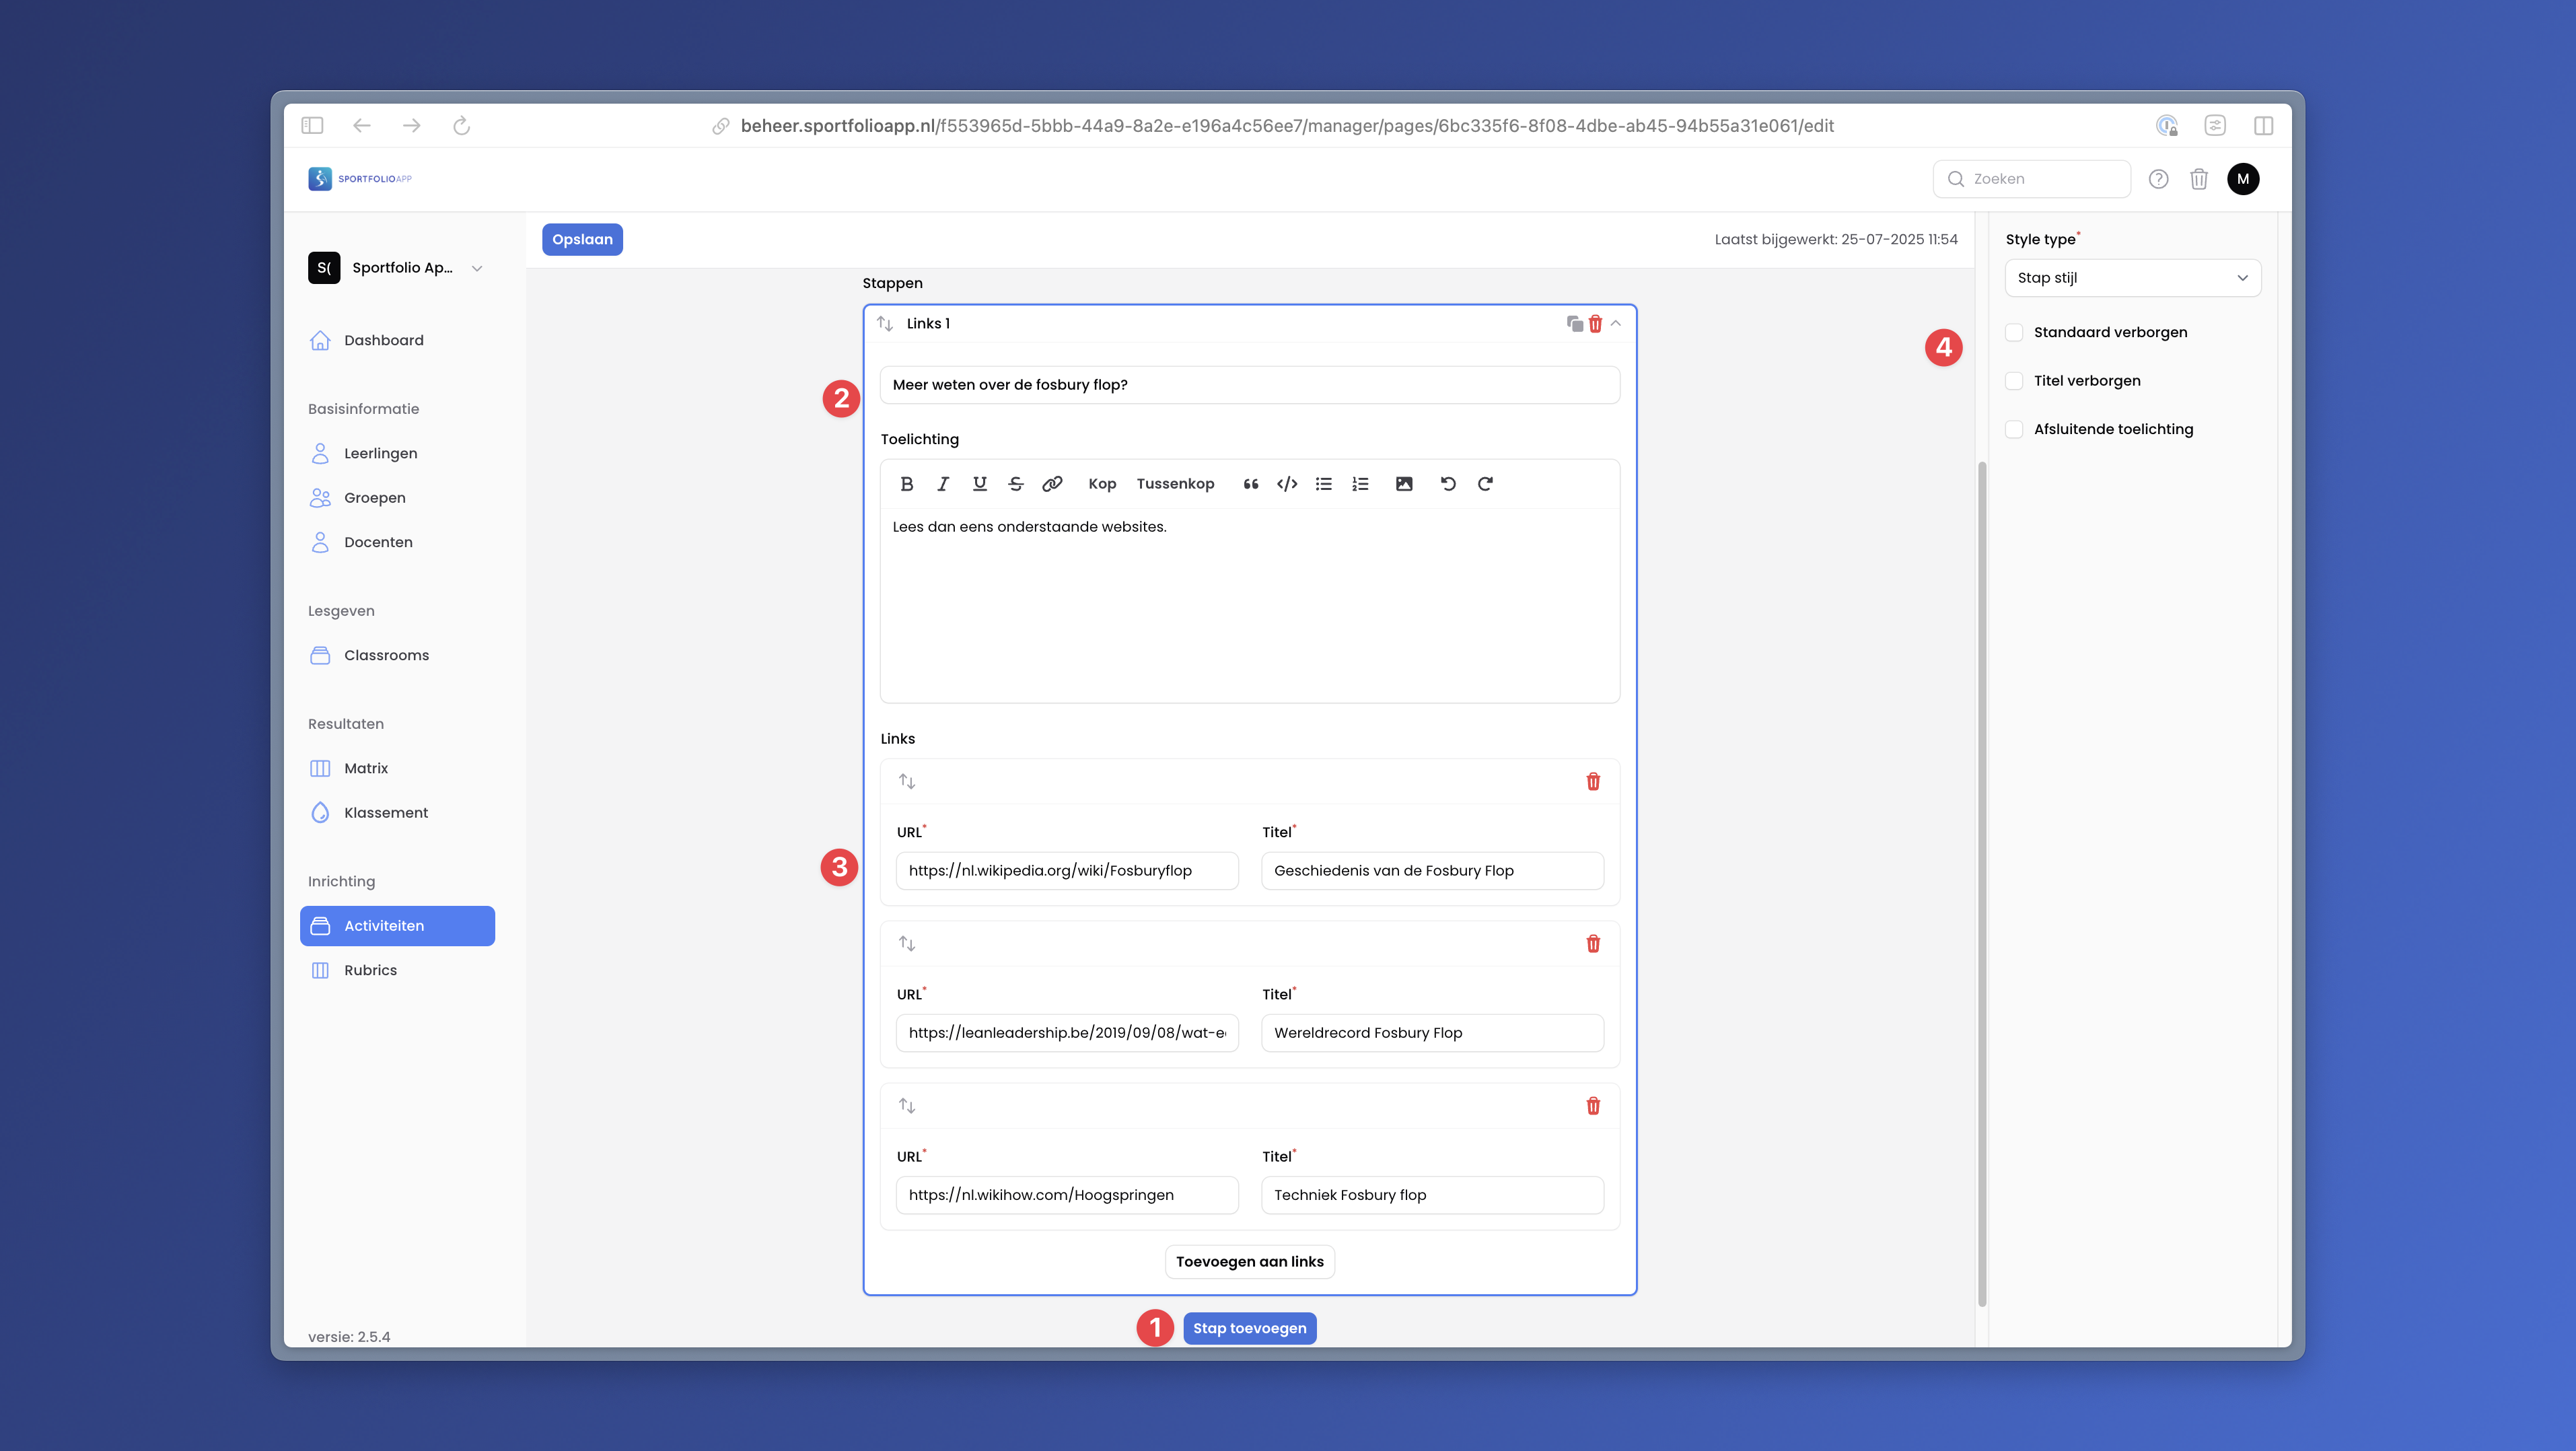Click the Zoeken search field
The height and width of the screenshot is (1451, 2576).
tap(2031, 179)
